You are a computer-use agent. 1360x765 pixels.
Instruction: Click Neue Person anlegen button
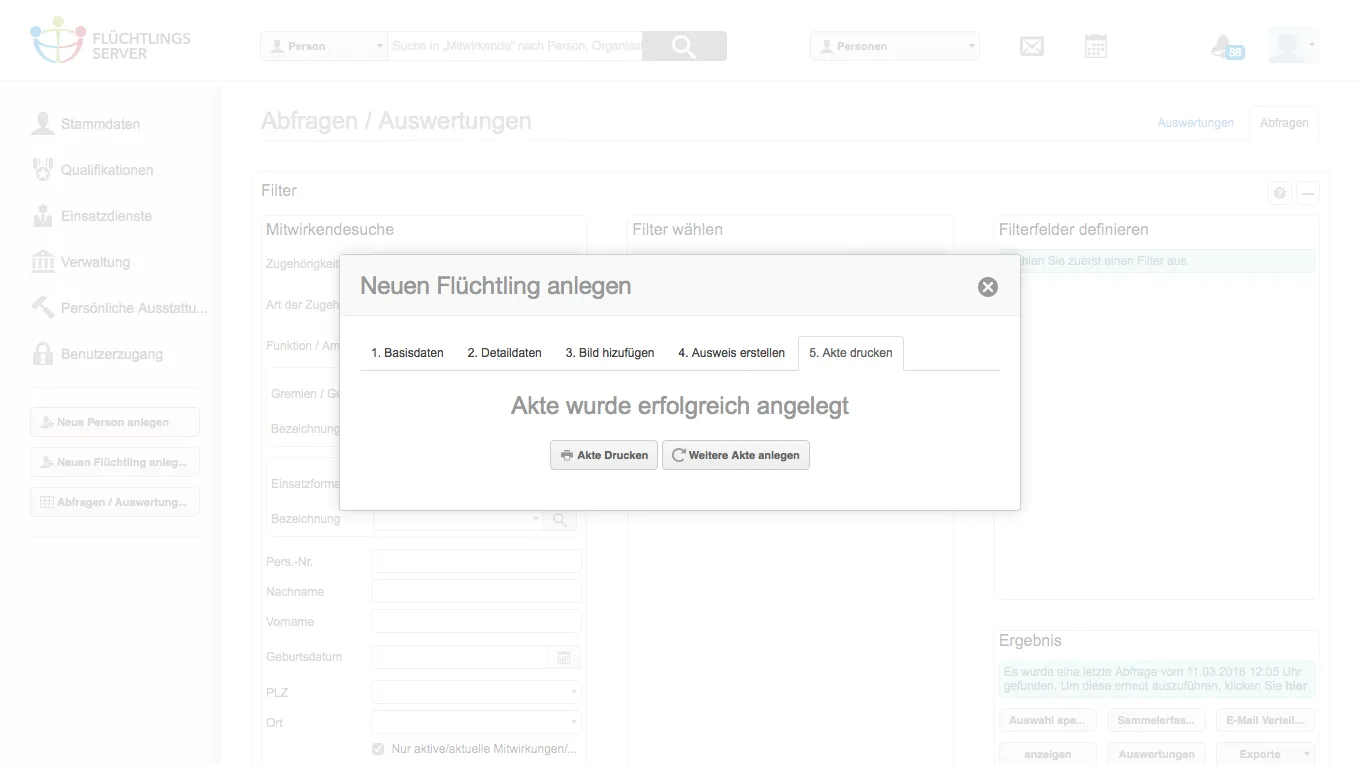tap(115, 422)
